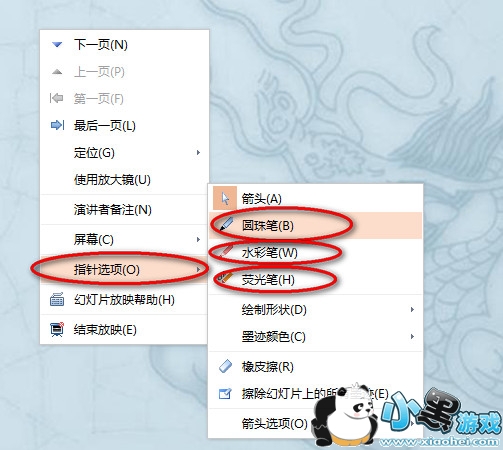Select 指针选项(O) menu entry
Image resolution: width=503 pixels, height=450 pixels.
click(123, 269)
